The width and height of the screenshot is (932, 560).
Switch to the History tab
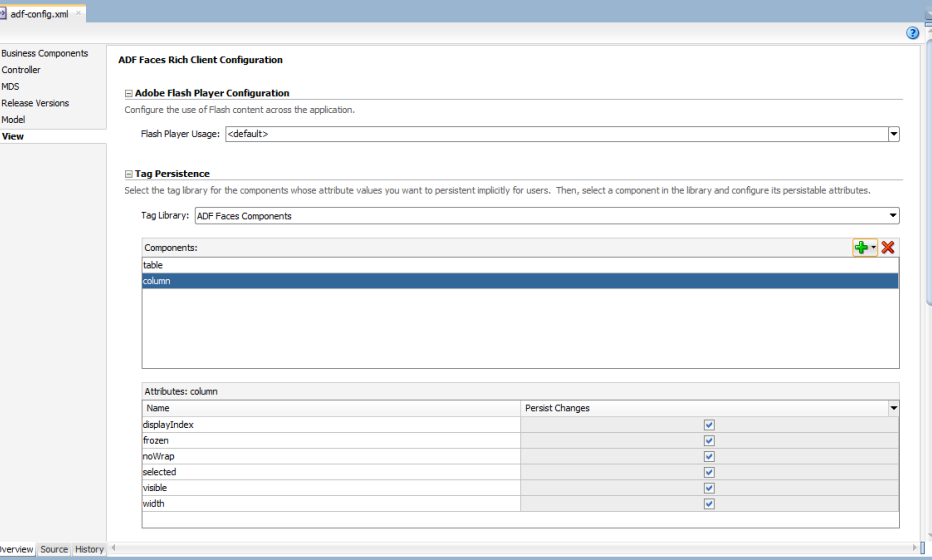click(x=89, y=549)
